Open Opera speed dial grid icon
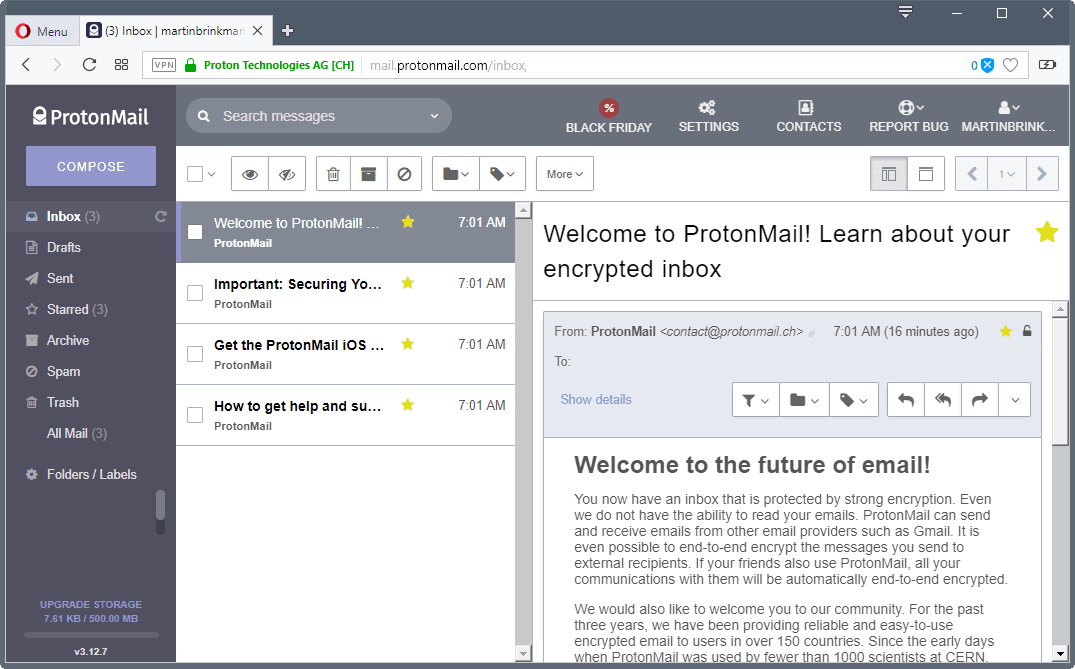This screenshot has width=1075, height=669. [x=121, y=65]
